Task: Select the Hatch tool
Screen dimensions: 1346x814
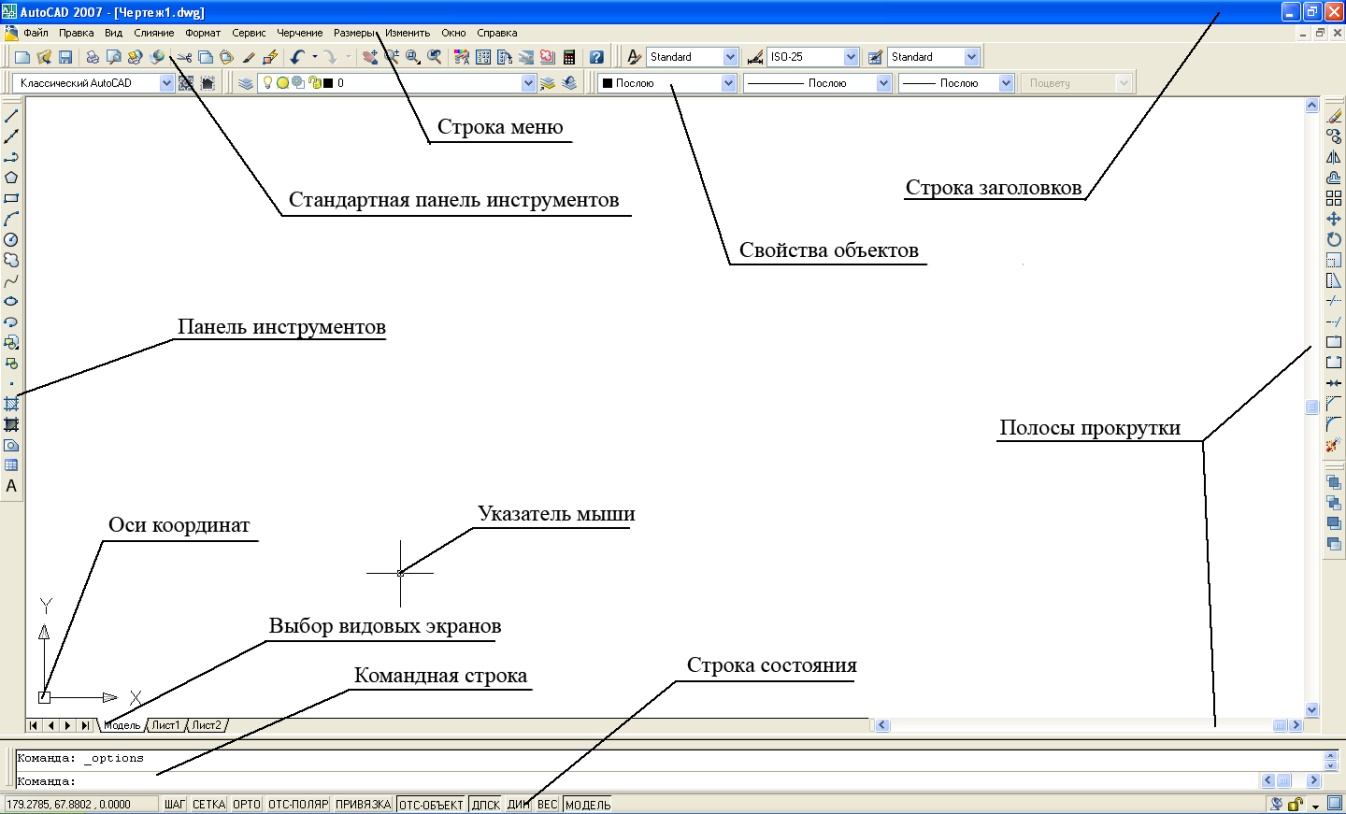Action: (x=12, y=403)
